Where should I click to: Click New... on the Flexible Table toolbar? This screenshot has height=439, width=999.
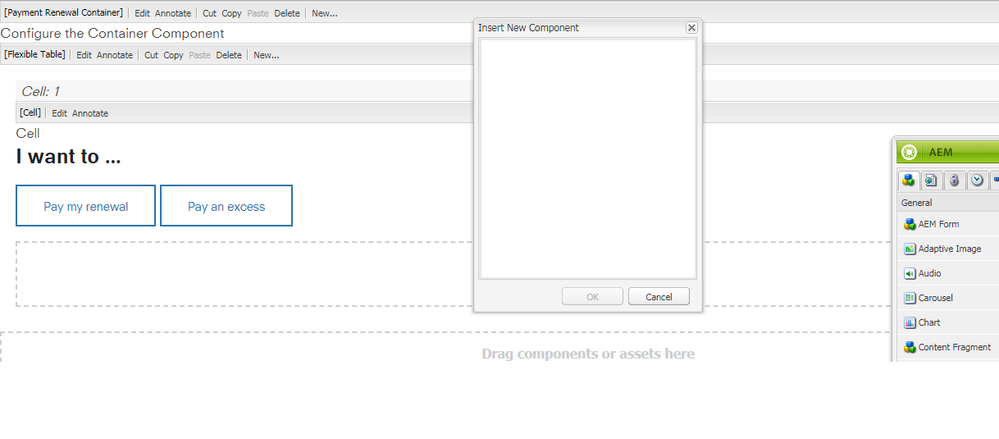click(x=266, y=55)
